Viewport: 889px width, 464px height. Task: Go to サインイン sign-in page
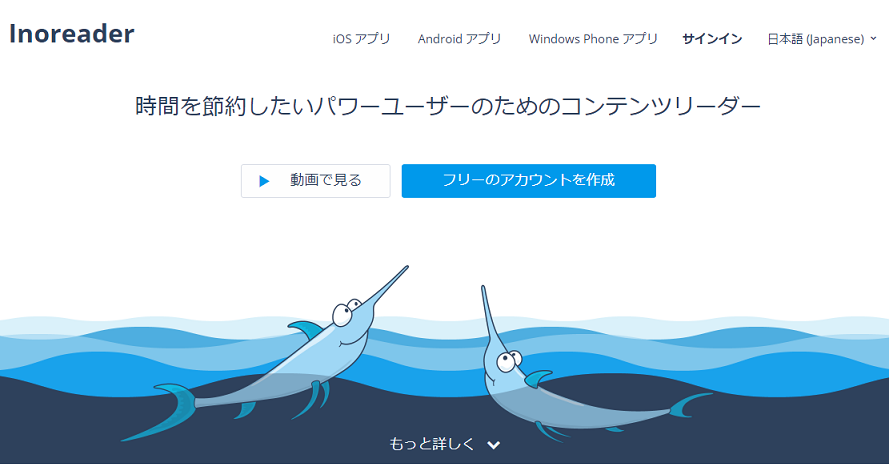point(712,39)
